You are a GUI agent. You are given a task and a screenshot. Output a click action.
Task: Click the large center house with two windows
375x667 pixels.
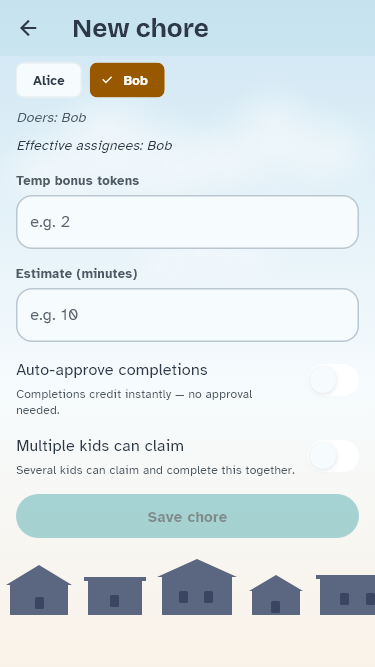pos(197,587)
